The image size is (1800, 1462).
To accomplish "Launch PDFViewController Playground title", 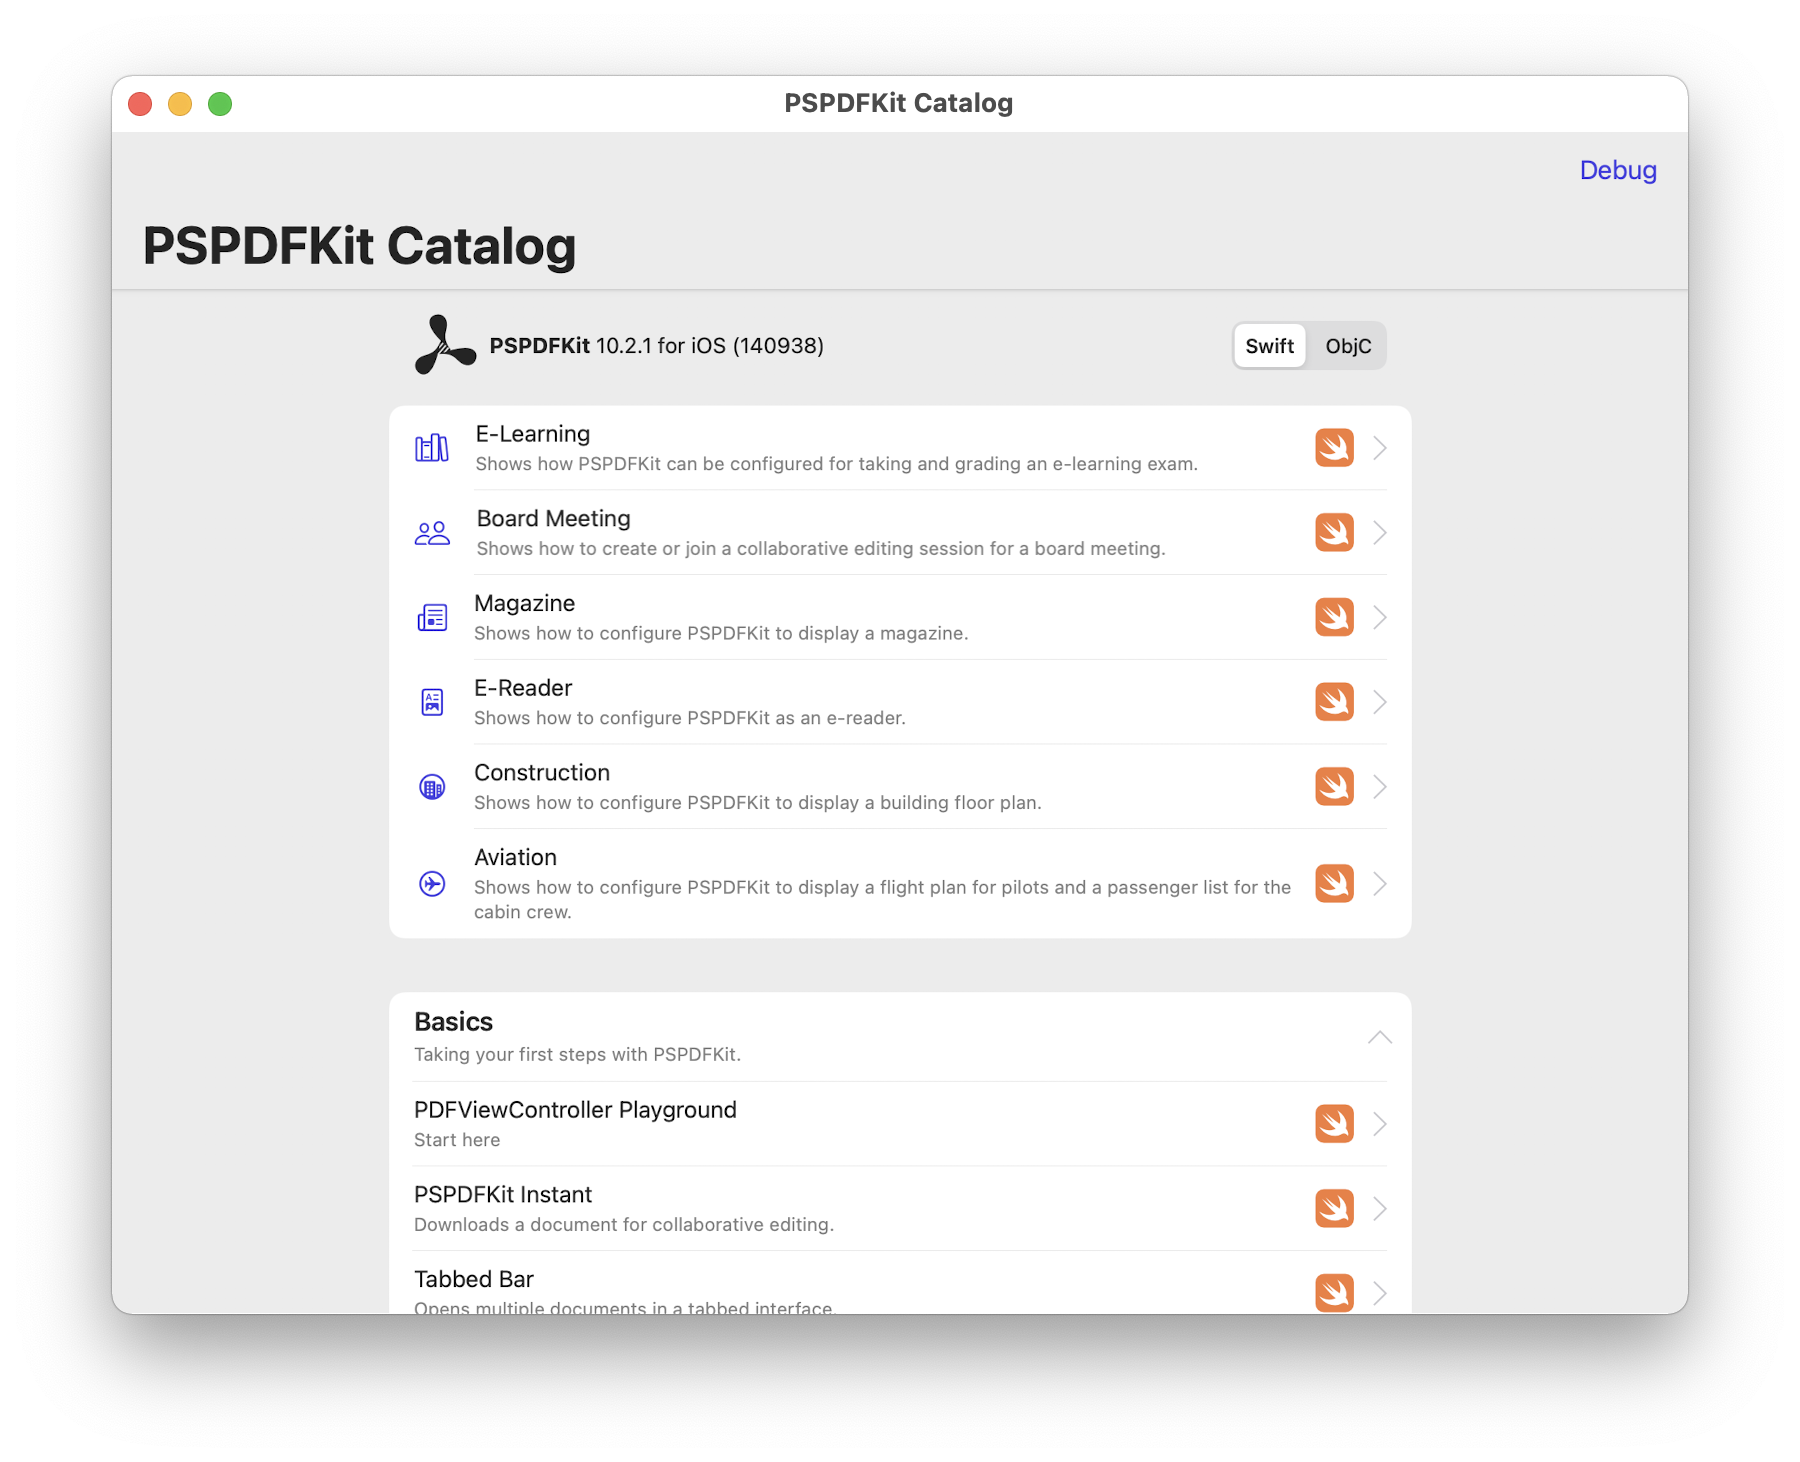I will tap(575, 1110).
